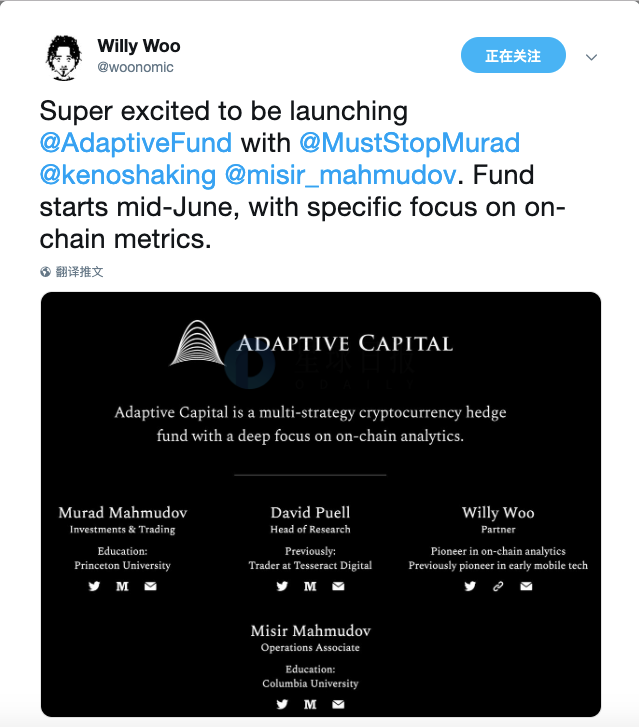Open the @woonomic handle under name
639x727 pixels.
[135, 67]
